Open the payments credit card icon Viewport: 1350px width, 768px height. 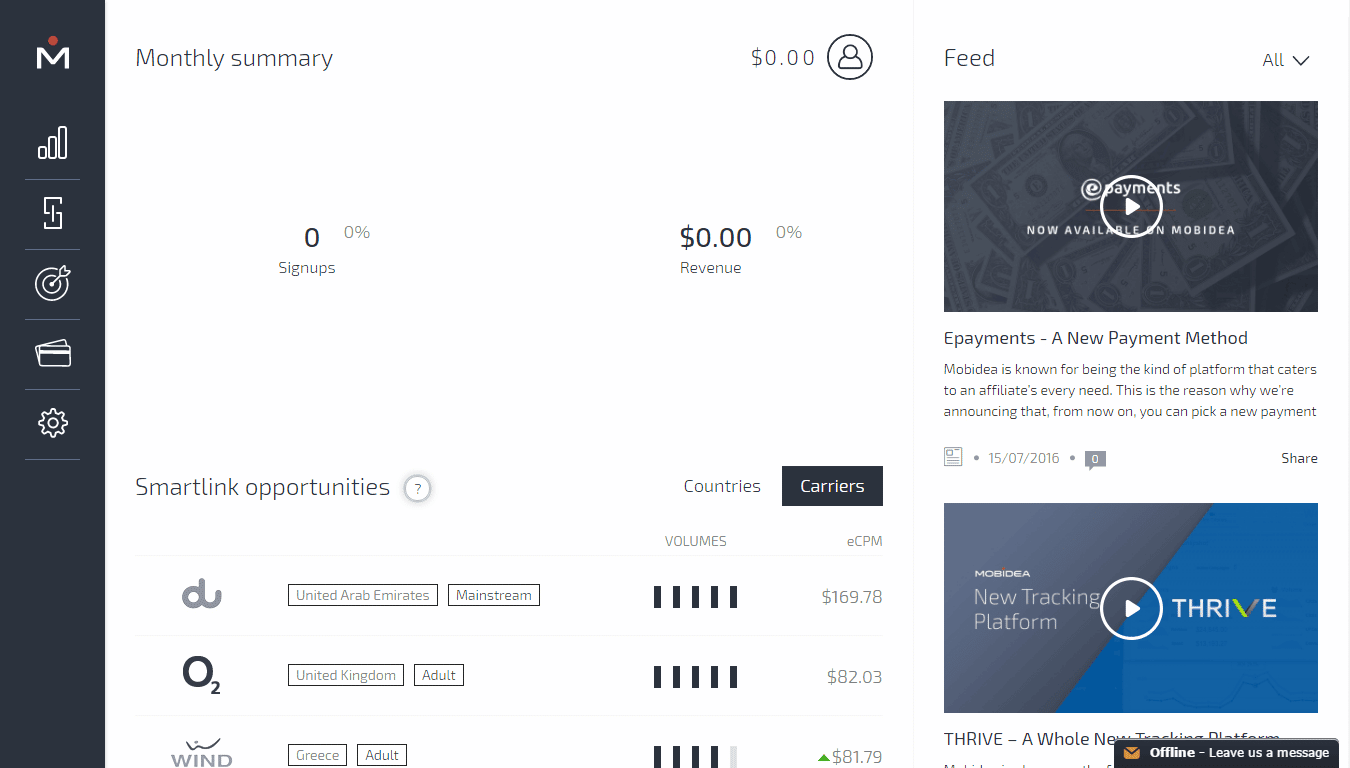tap(53, 353)
